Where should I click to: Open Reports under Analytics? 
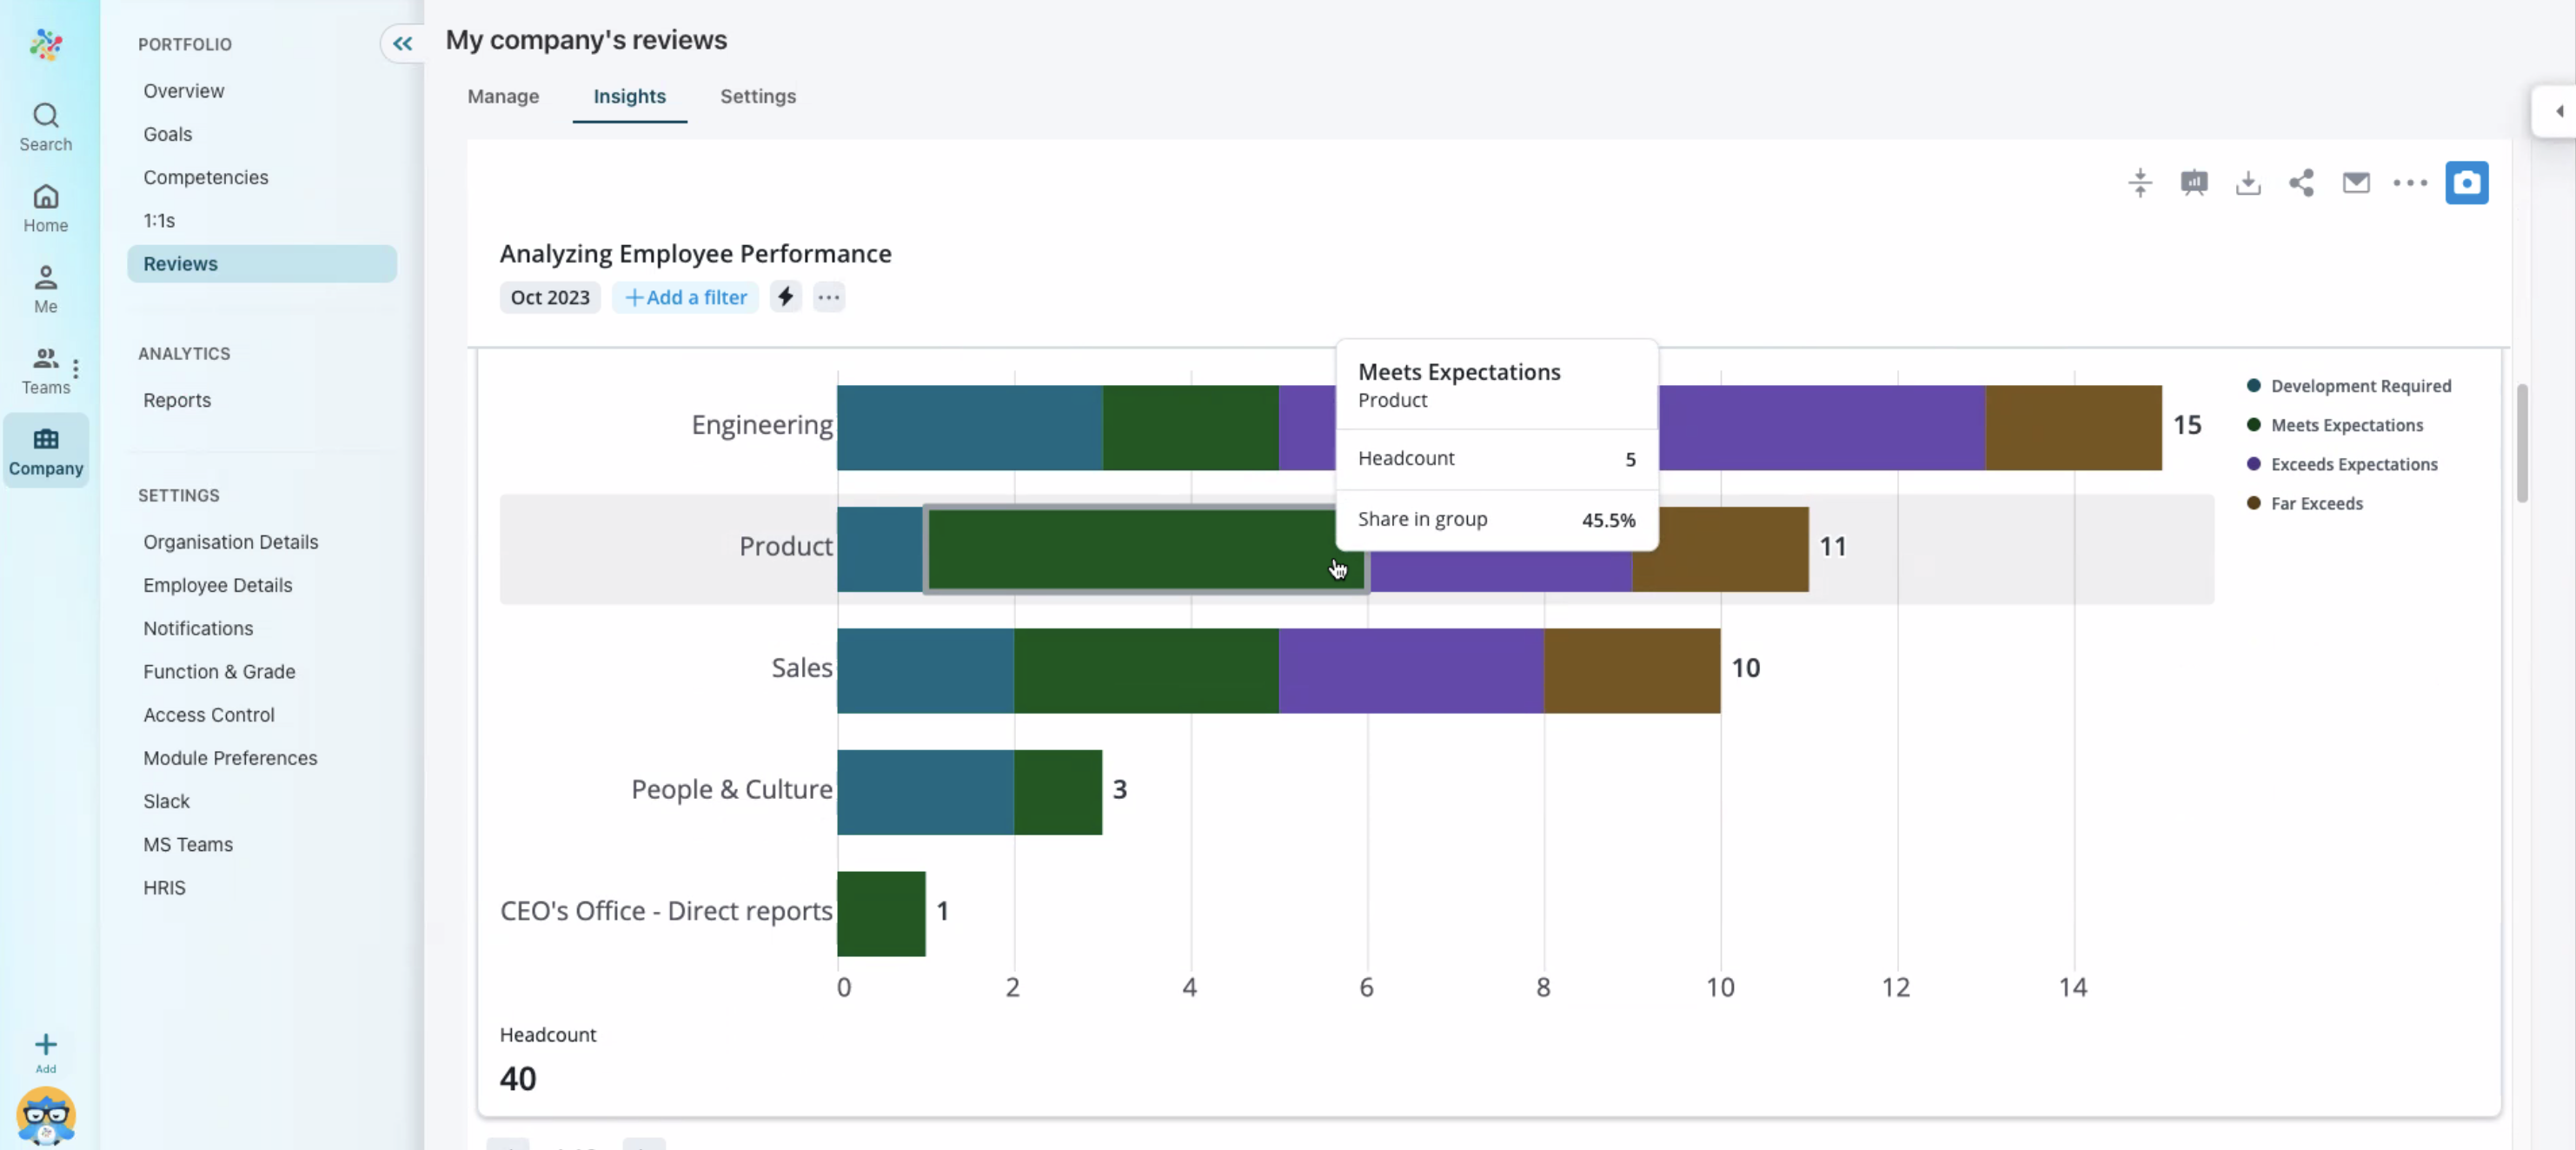(177, 400)
